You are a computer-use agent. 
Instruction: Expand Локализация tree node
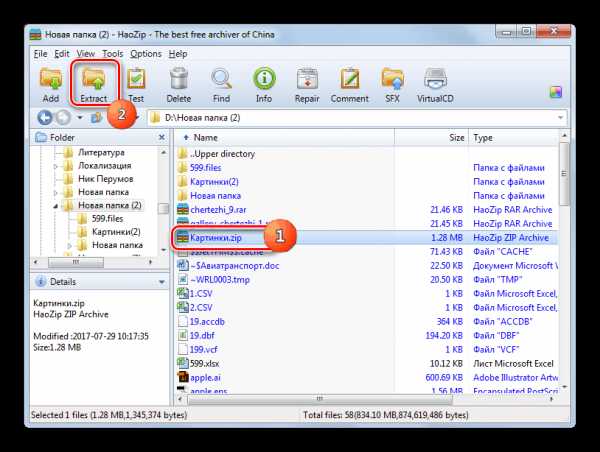(x=55, y=166)
